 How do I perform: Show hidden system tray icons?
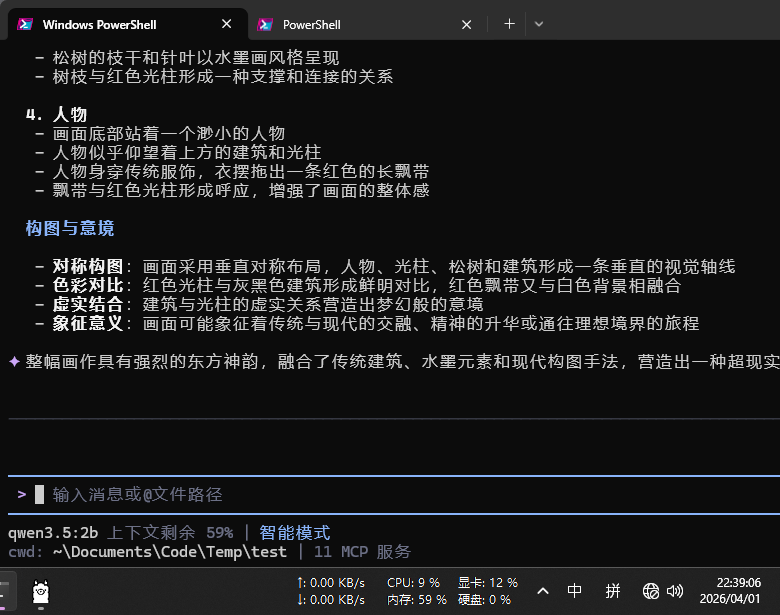pyautogui.click(x=543, y=591)
